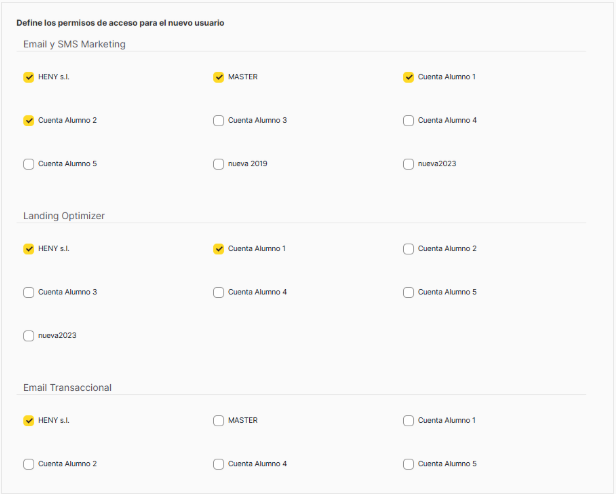
Task: Check nueva2023 under Email y SMS Marketing
Action: tap(408, 164)
